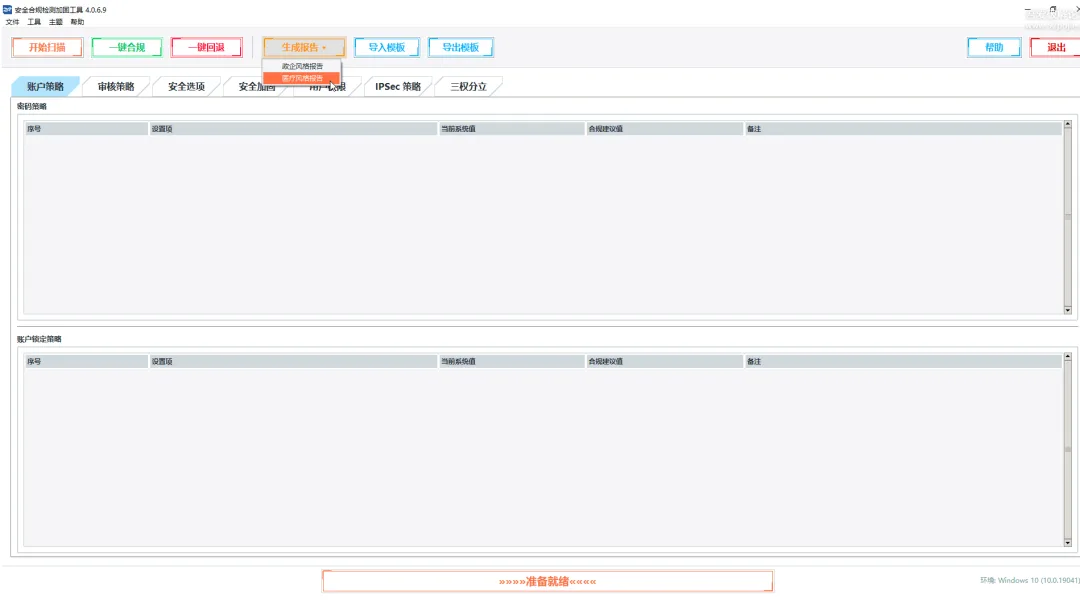Switch to the 审核策略 tab
The image size is (1080, 605).
point(116,86)
